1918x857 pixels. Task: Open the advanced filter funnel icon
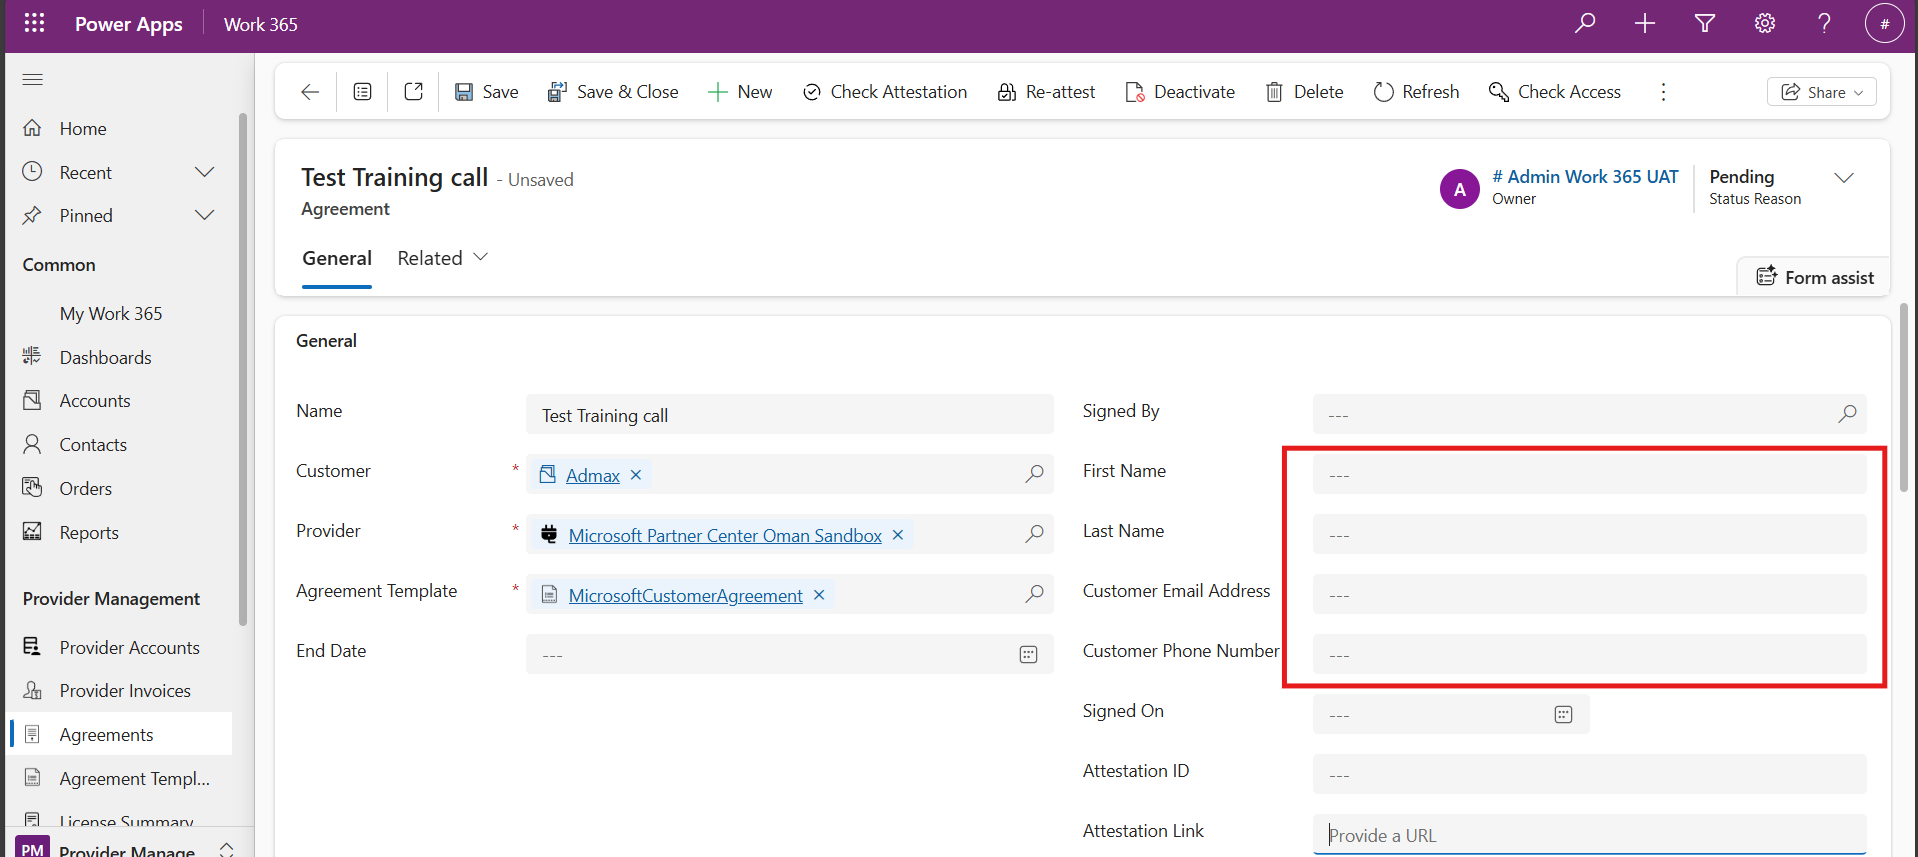coord(1704,23)
